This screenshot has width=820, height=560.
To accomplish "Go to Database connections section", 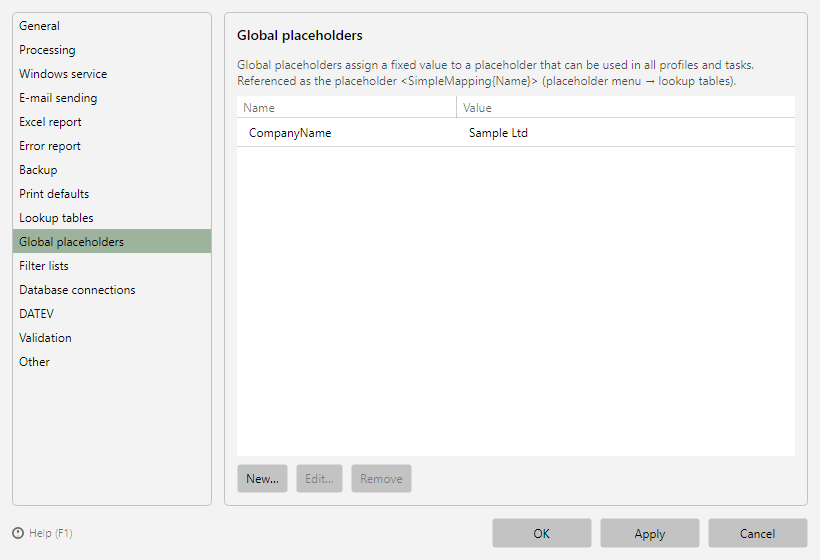I will 112,290.
